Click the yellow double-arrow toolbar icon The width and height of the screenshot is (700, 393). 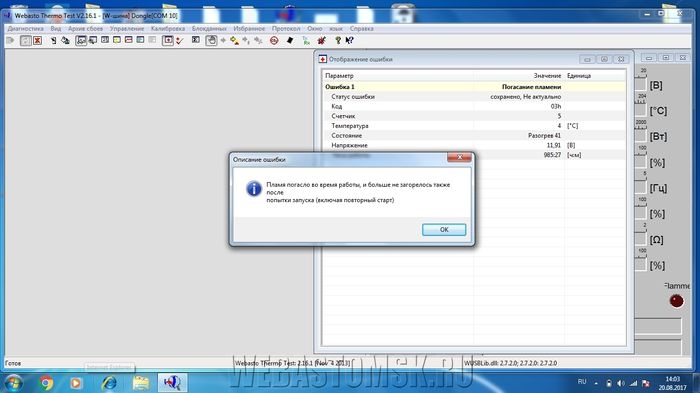tap(234, 41)
